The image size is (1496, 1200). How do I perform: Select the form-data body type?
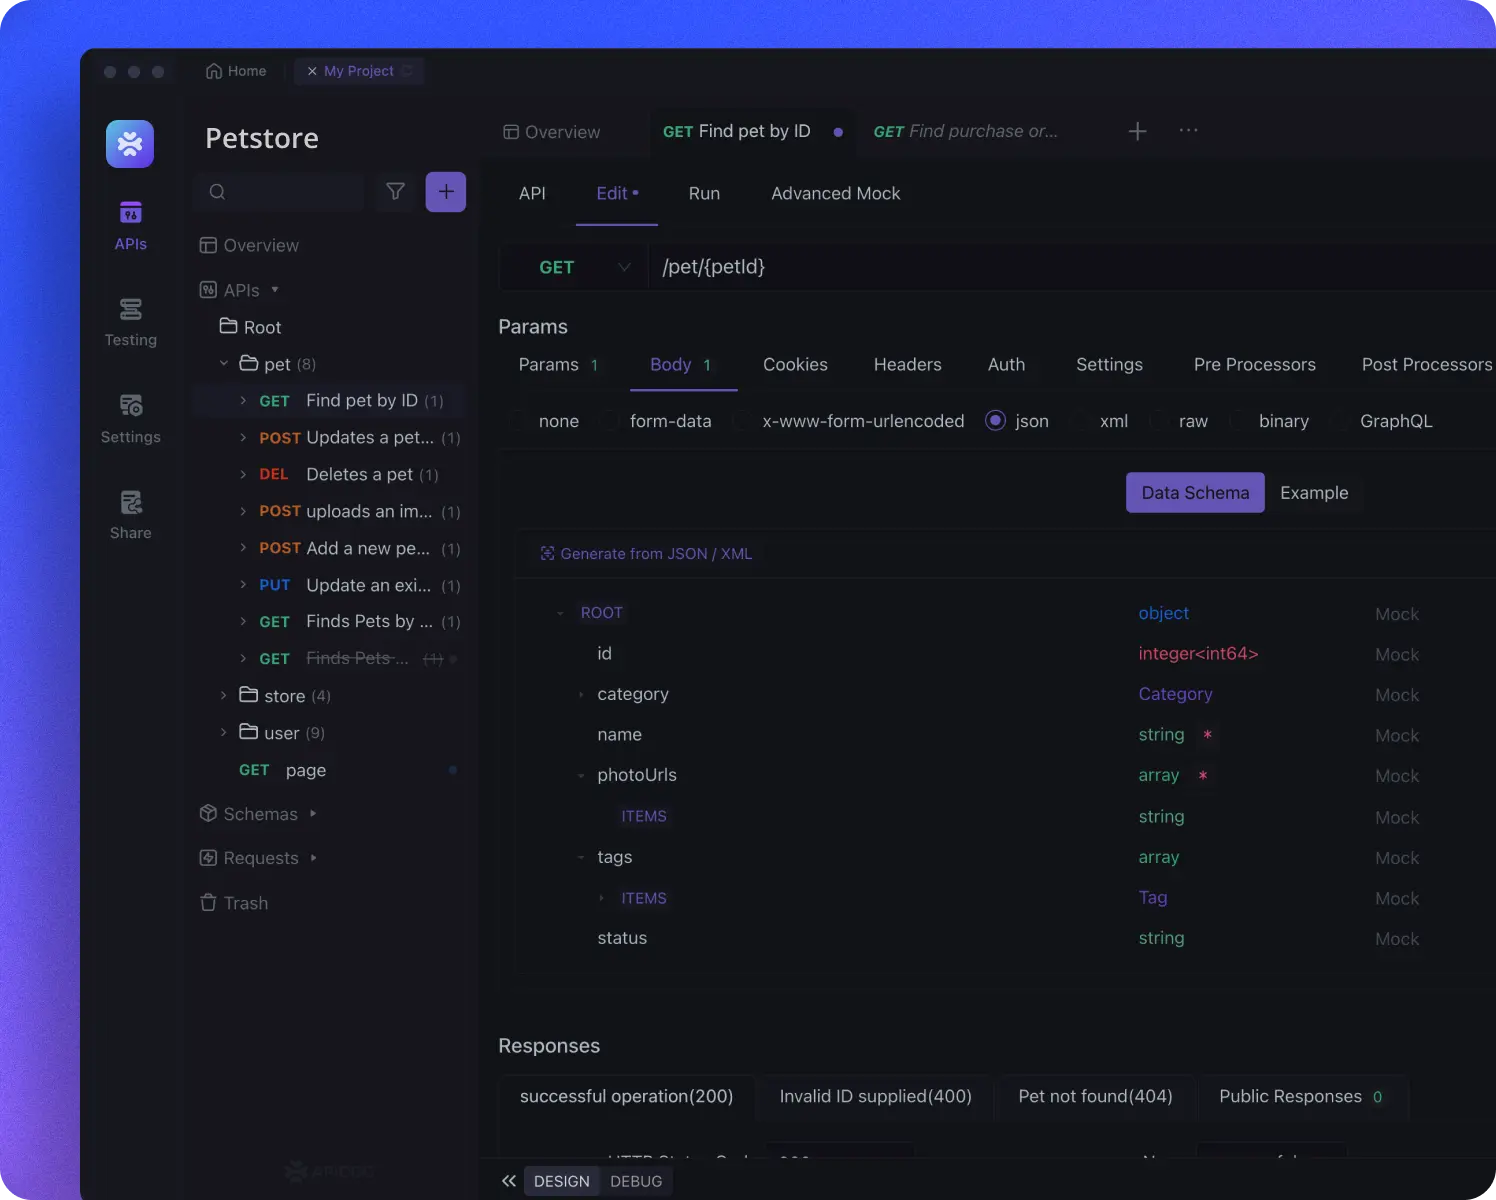click(x=658, y=421)
